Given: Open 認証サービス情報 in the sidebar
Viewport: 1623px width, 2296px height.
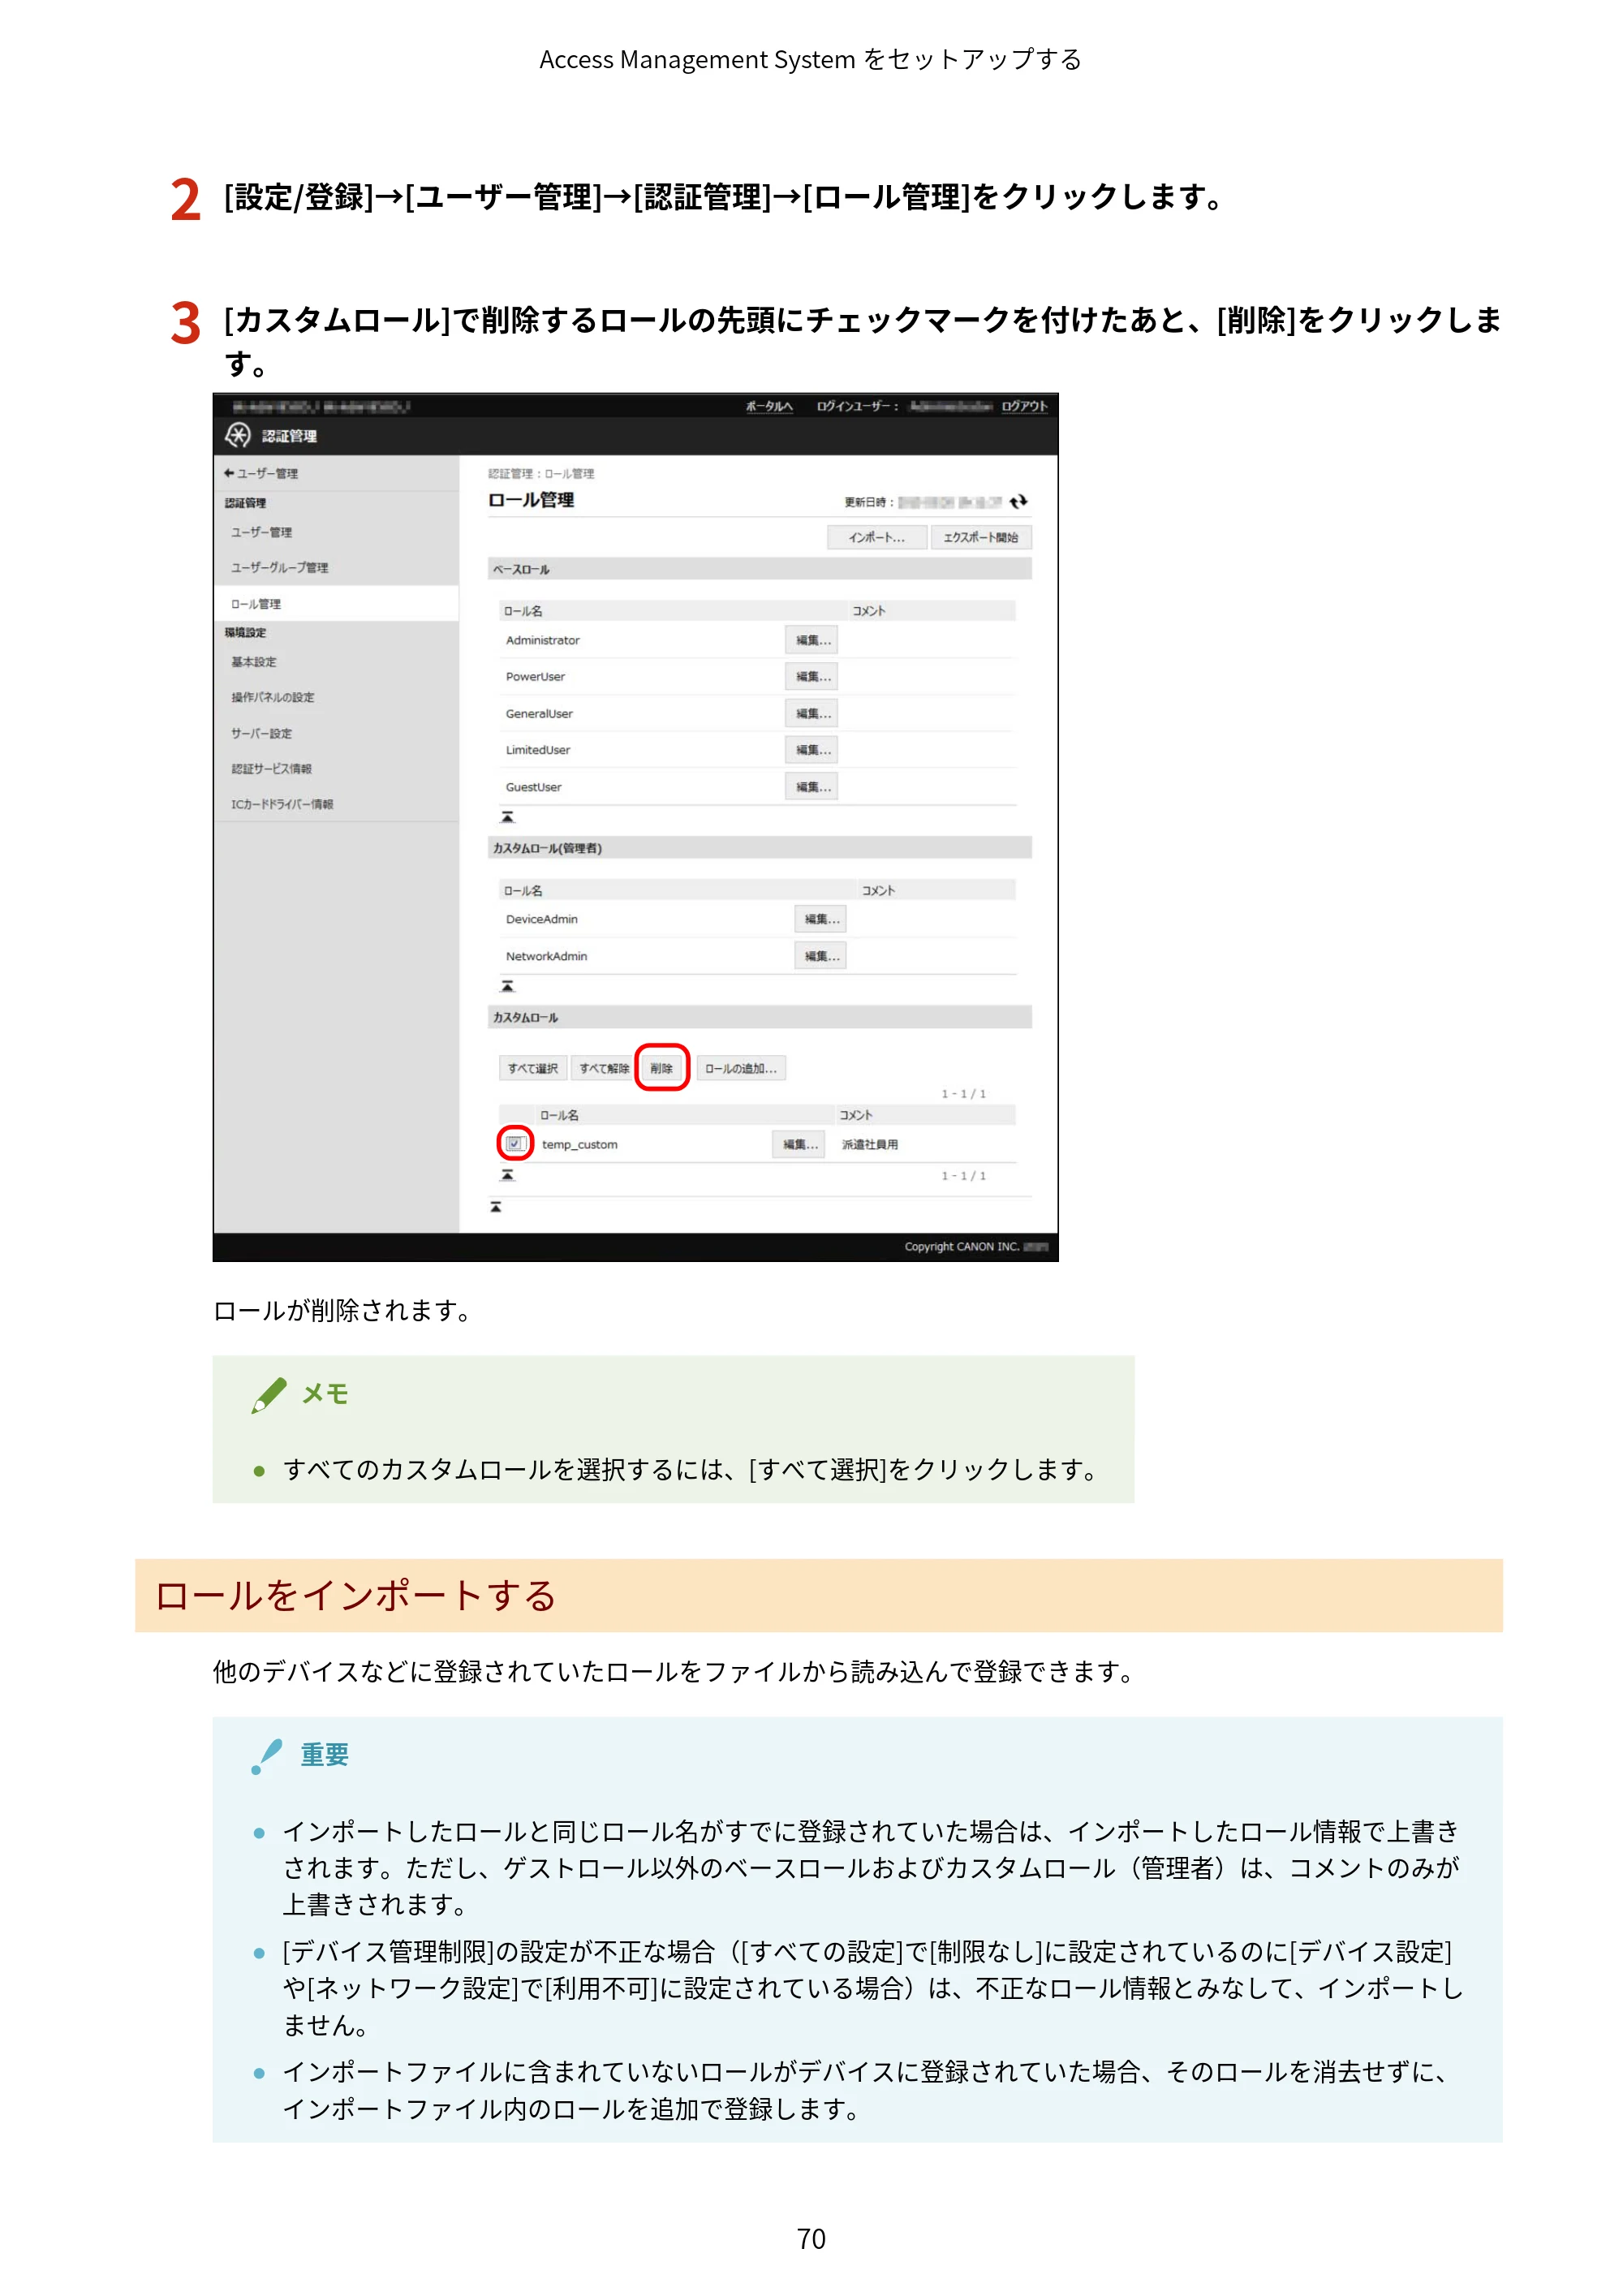Looking at the screenshot, I should pos(272,768).
